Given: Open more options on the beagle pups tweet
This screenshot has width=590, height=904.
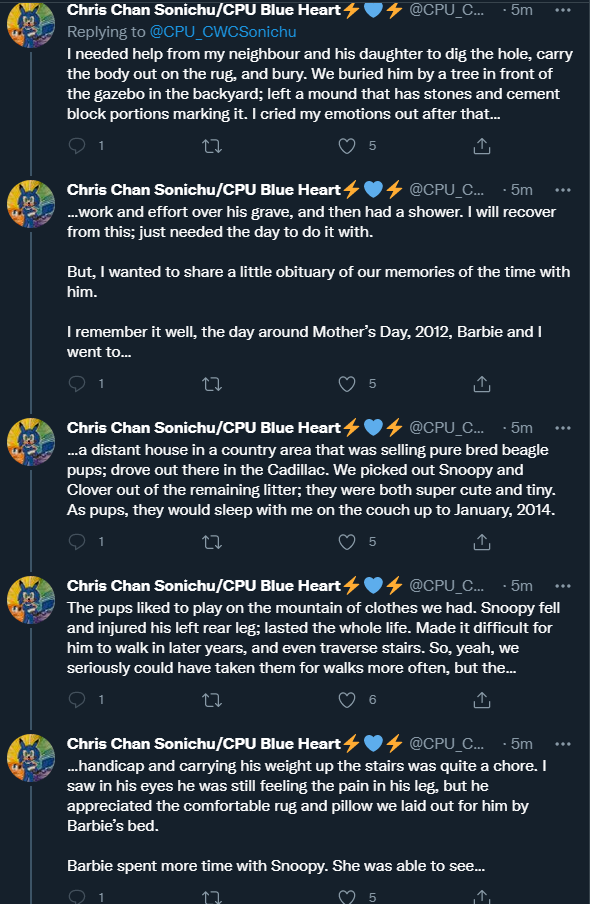Looking at the screenshot, I should pos(562,428).
